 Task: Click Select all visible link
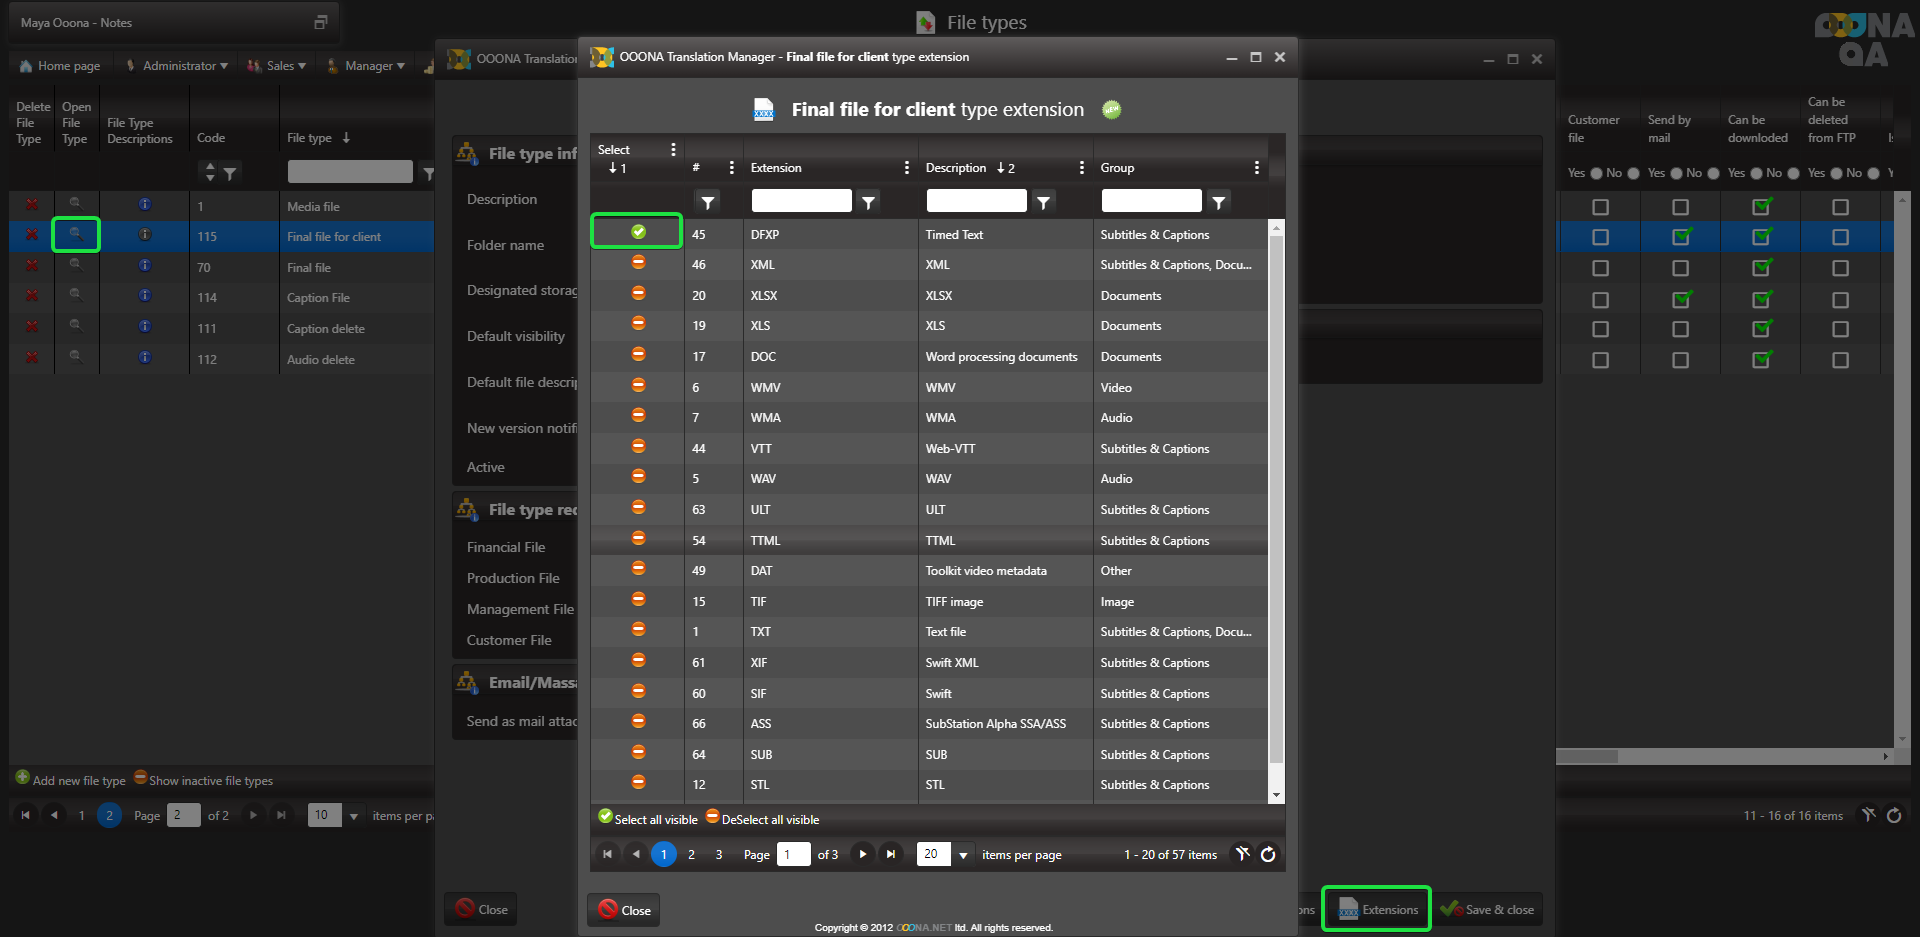tap(655, 819)
